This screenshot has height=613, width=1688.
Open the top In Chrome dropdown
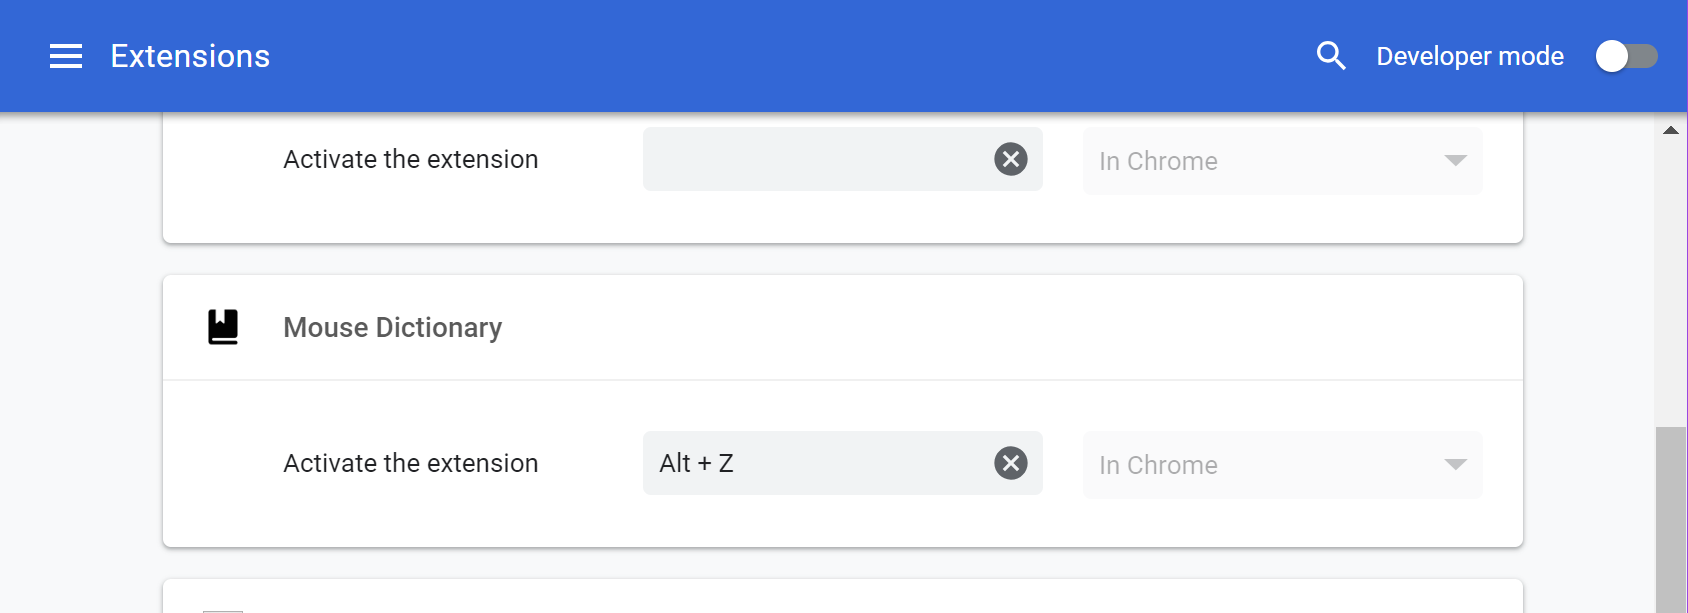click(x=1281, y=160)
